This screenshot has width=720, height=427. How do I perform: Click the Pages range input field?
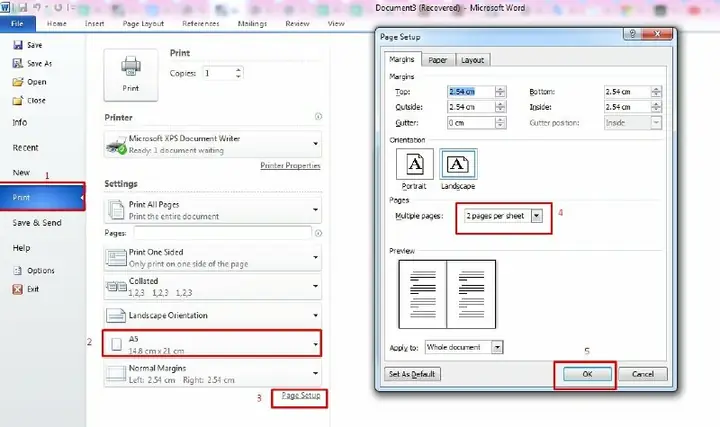[x=223, y=233]
